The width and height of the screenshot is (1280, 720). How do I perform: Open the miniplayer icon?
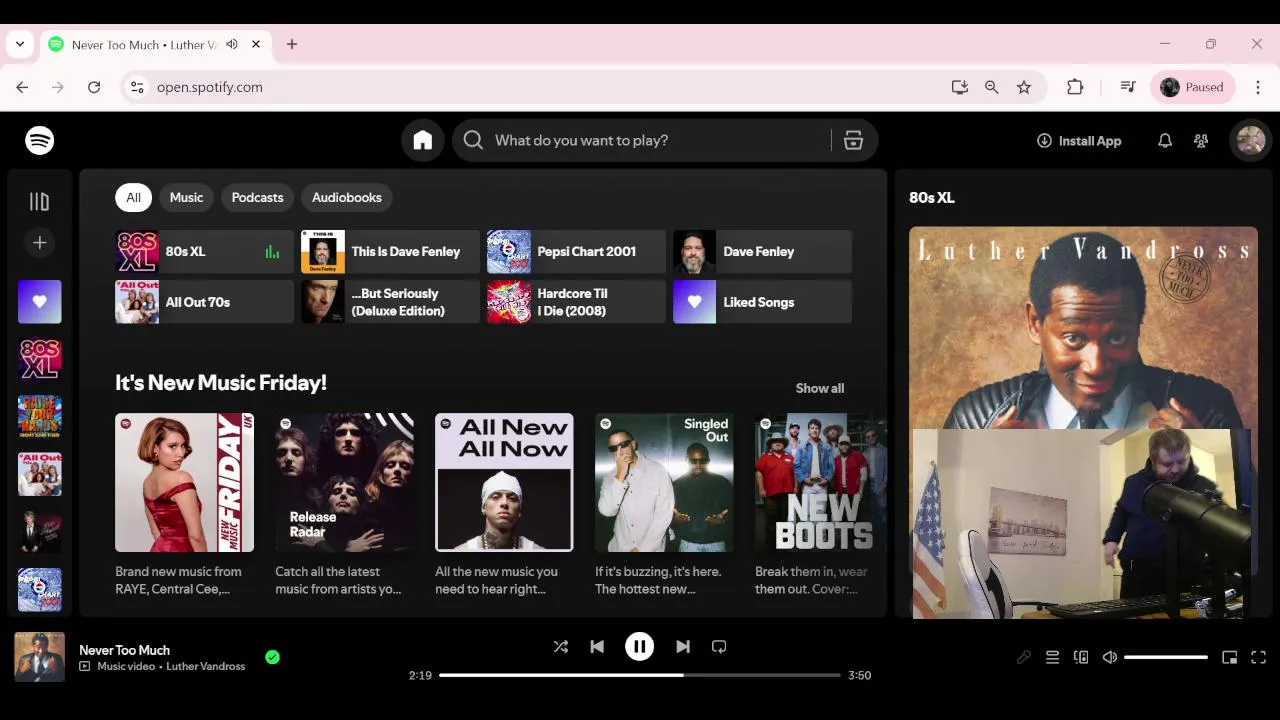click(x=1230, y=657)
